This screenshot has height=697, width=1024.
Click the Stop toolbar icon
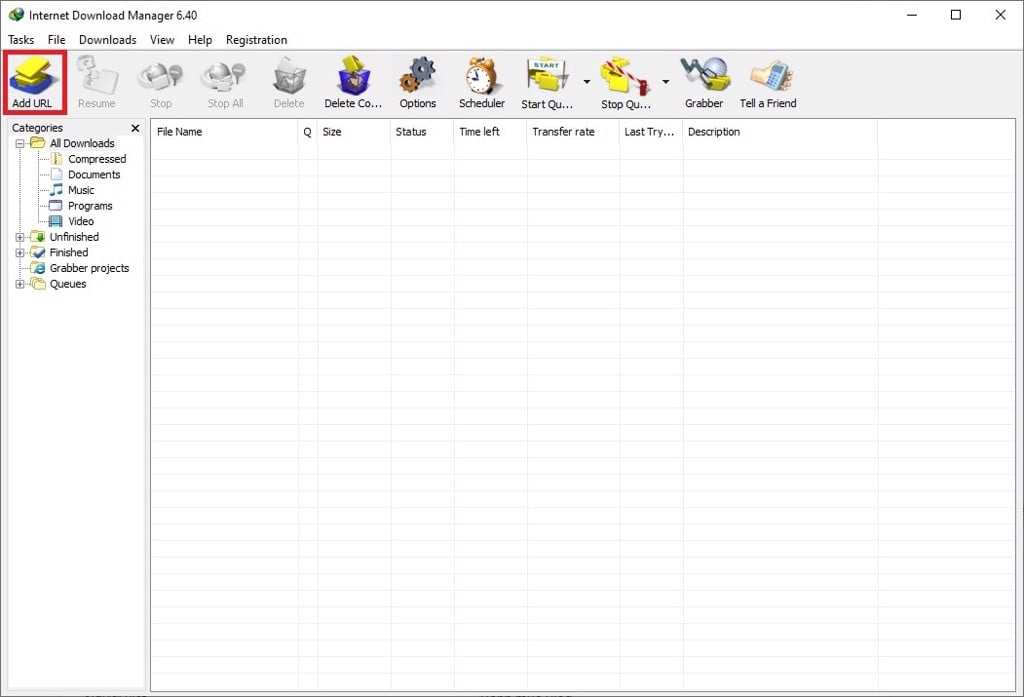[161, 82]
